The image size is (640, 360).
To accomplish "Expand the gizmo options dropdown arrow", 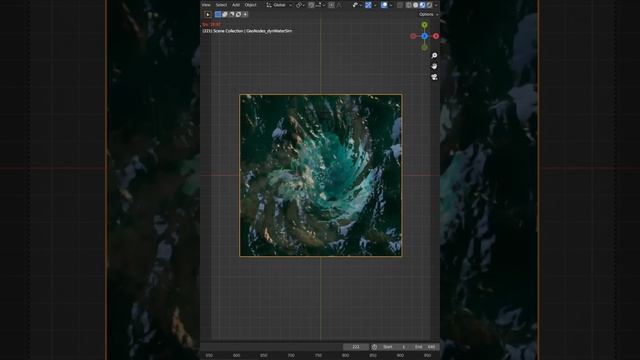I will pyautogui.click(x=375, y=5).
